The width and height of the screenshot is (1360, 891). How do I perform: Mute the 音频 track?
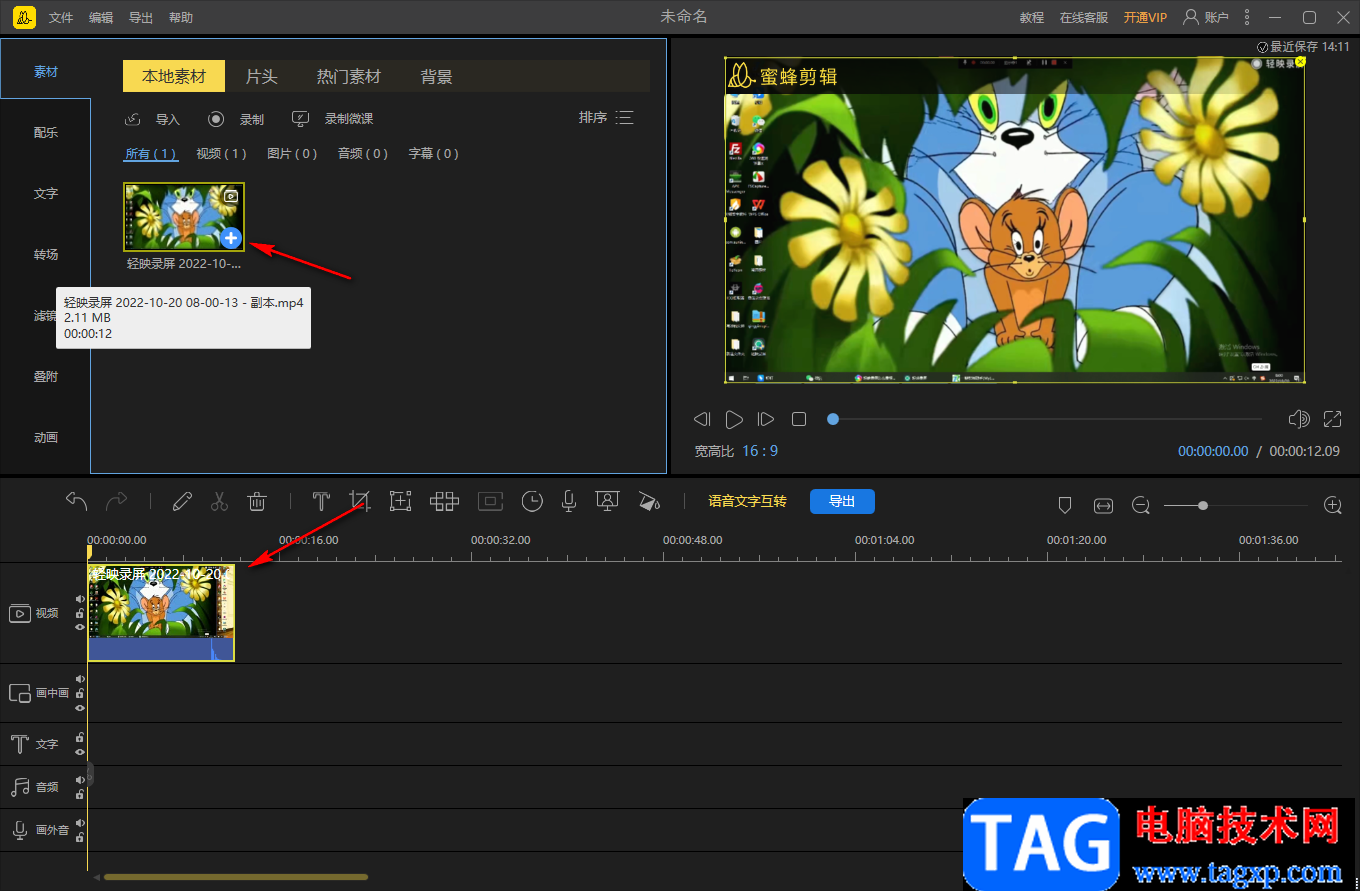pyautogui.click(x=80, y=780)
